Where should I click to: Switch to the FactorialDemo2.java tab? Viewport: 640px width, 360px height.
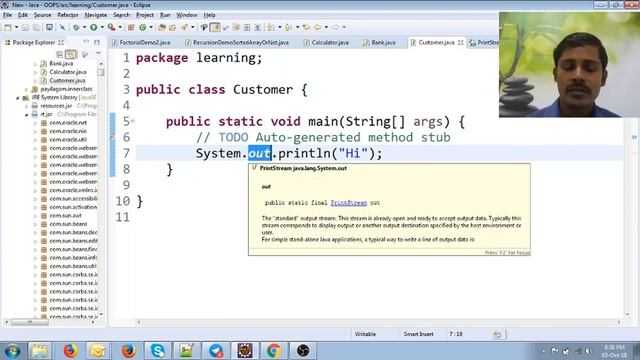tap(141, 42)
